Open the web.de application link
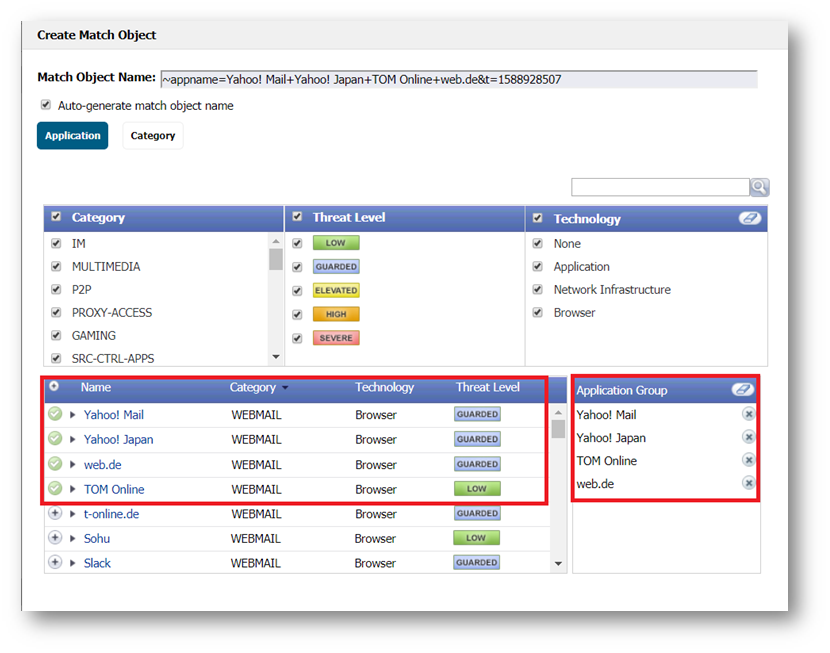This screenshot has height=653, width=830. [102, 465]
